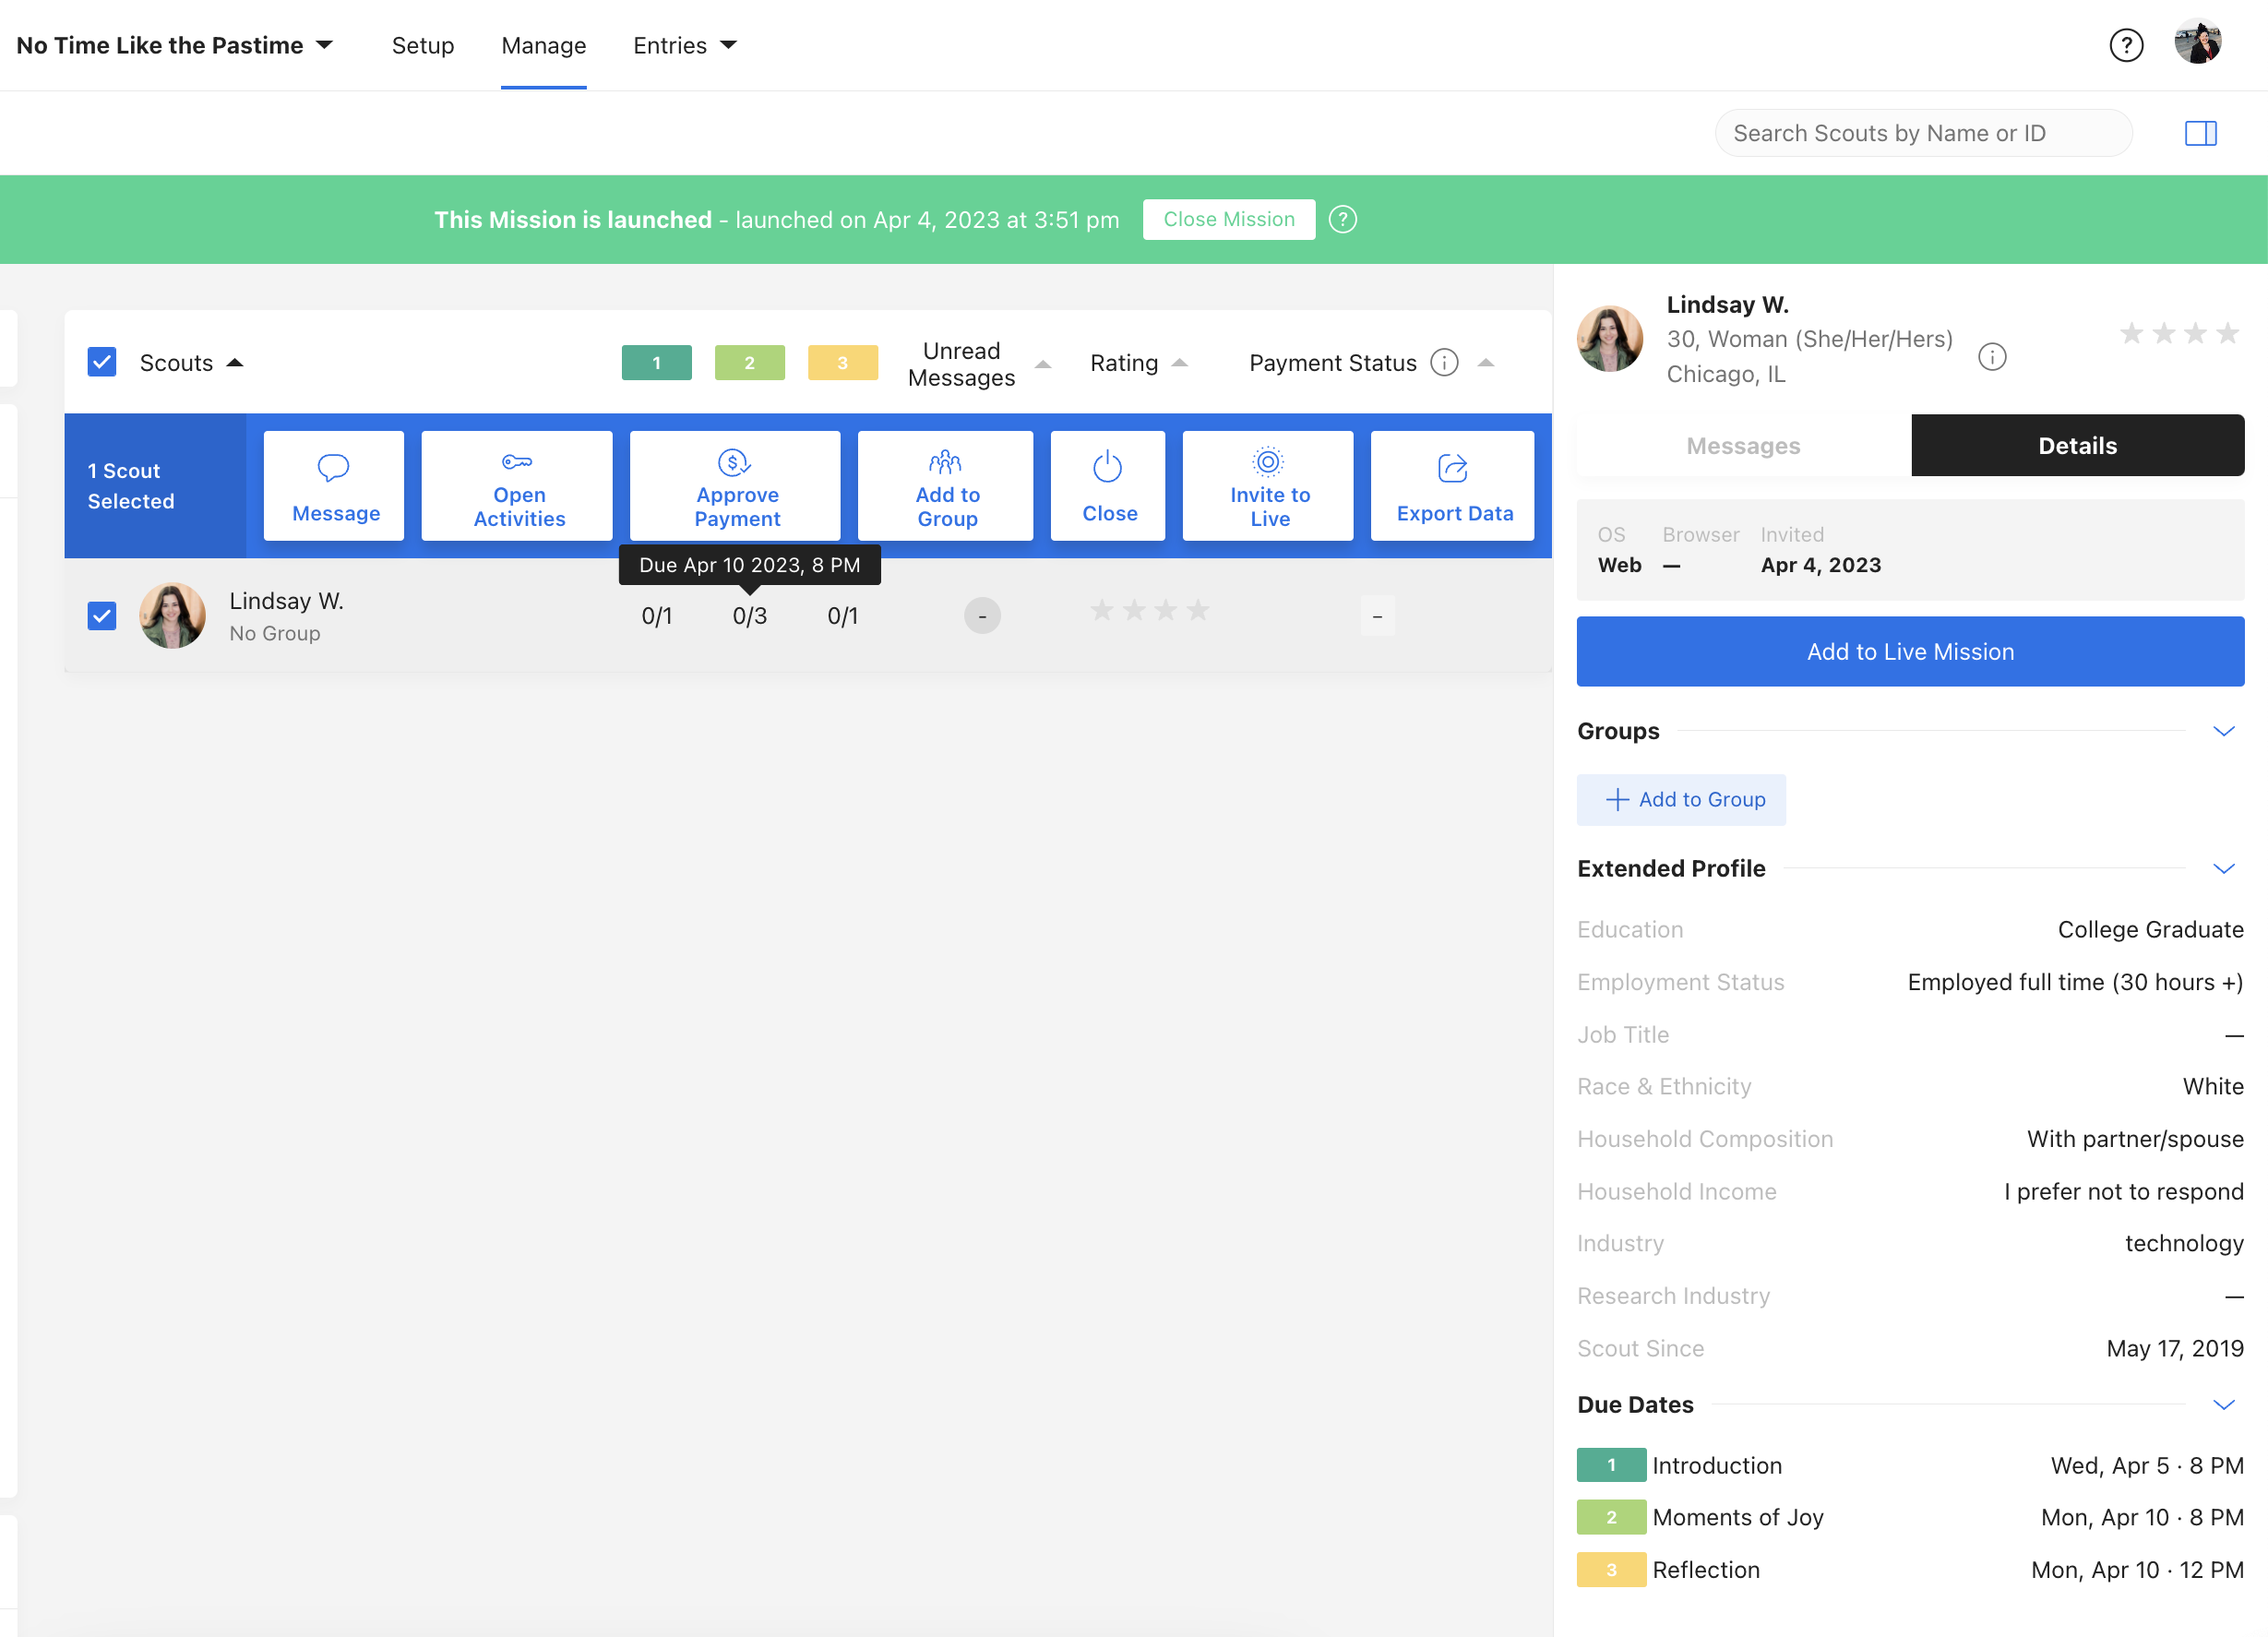The height and width of the screenshot is (1637, 2268).
Task: Click the star rating in profile panel header
Action: pyautogui.click(x=2179, y=333)
